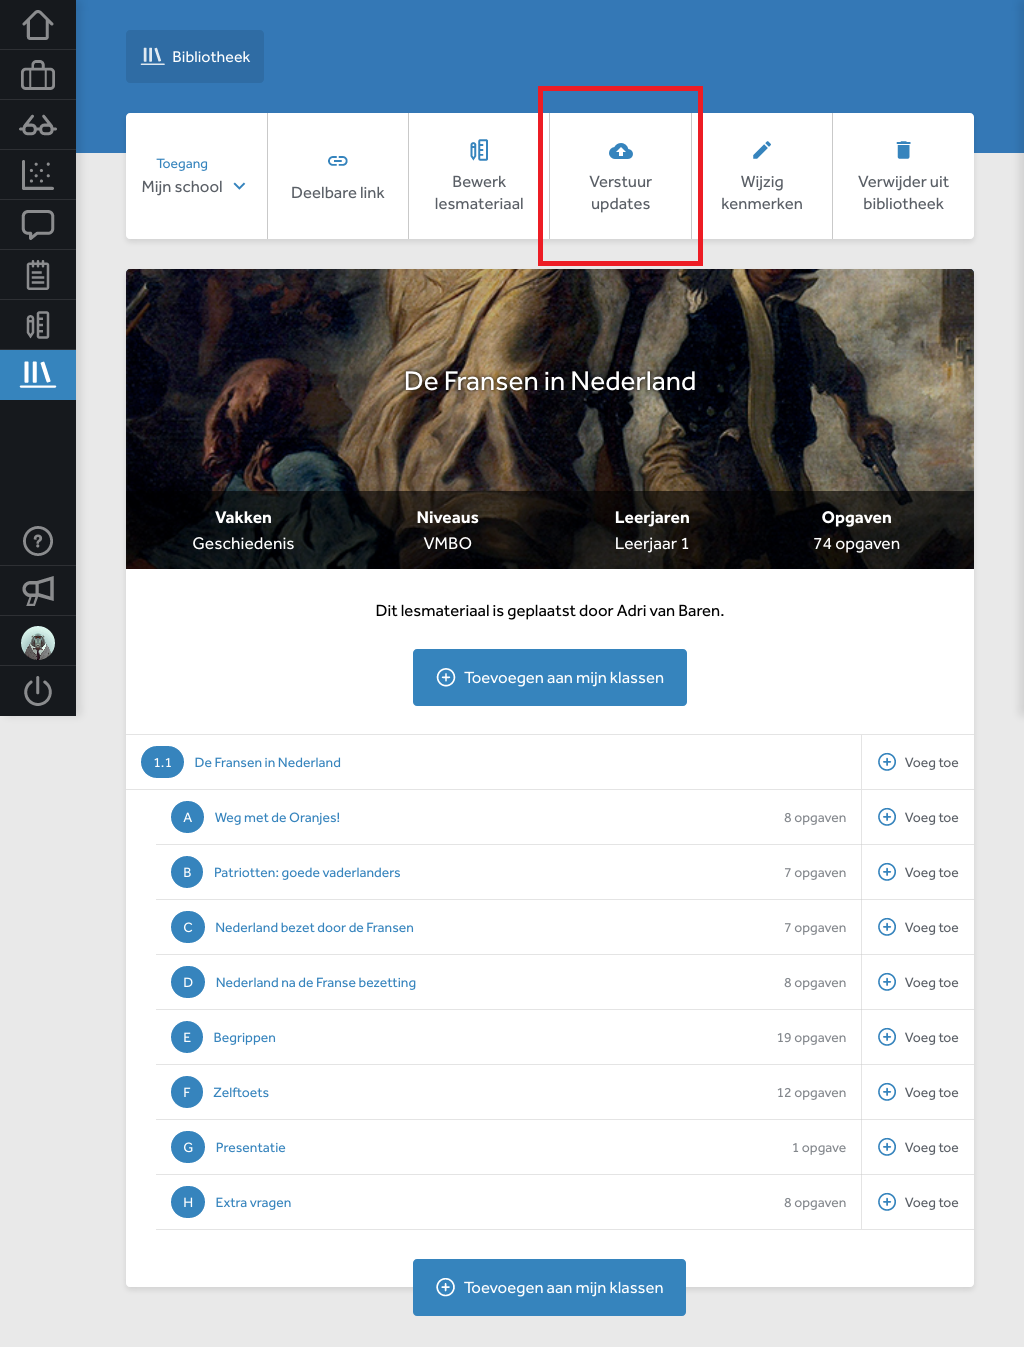Open the scatter chart icon in sidebar
The height and width of the screenshot is (1347, 1024).
coord(38,175)
